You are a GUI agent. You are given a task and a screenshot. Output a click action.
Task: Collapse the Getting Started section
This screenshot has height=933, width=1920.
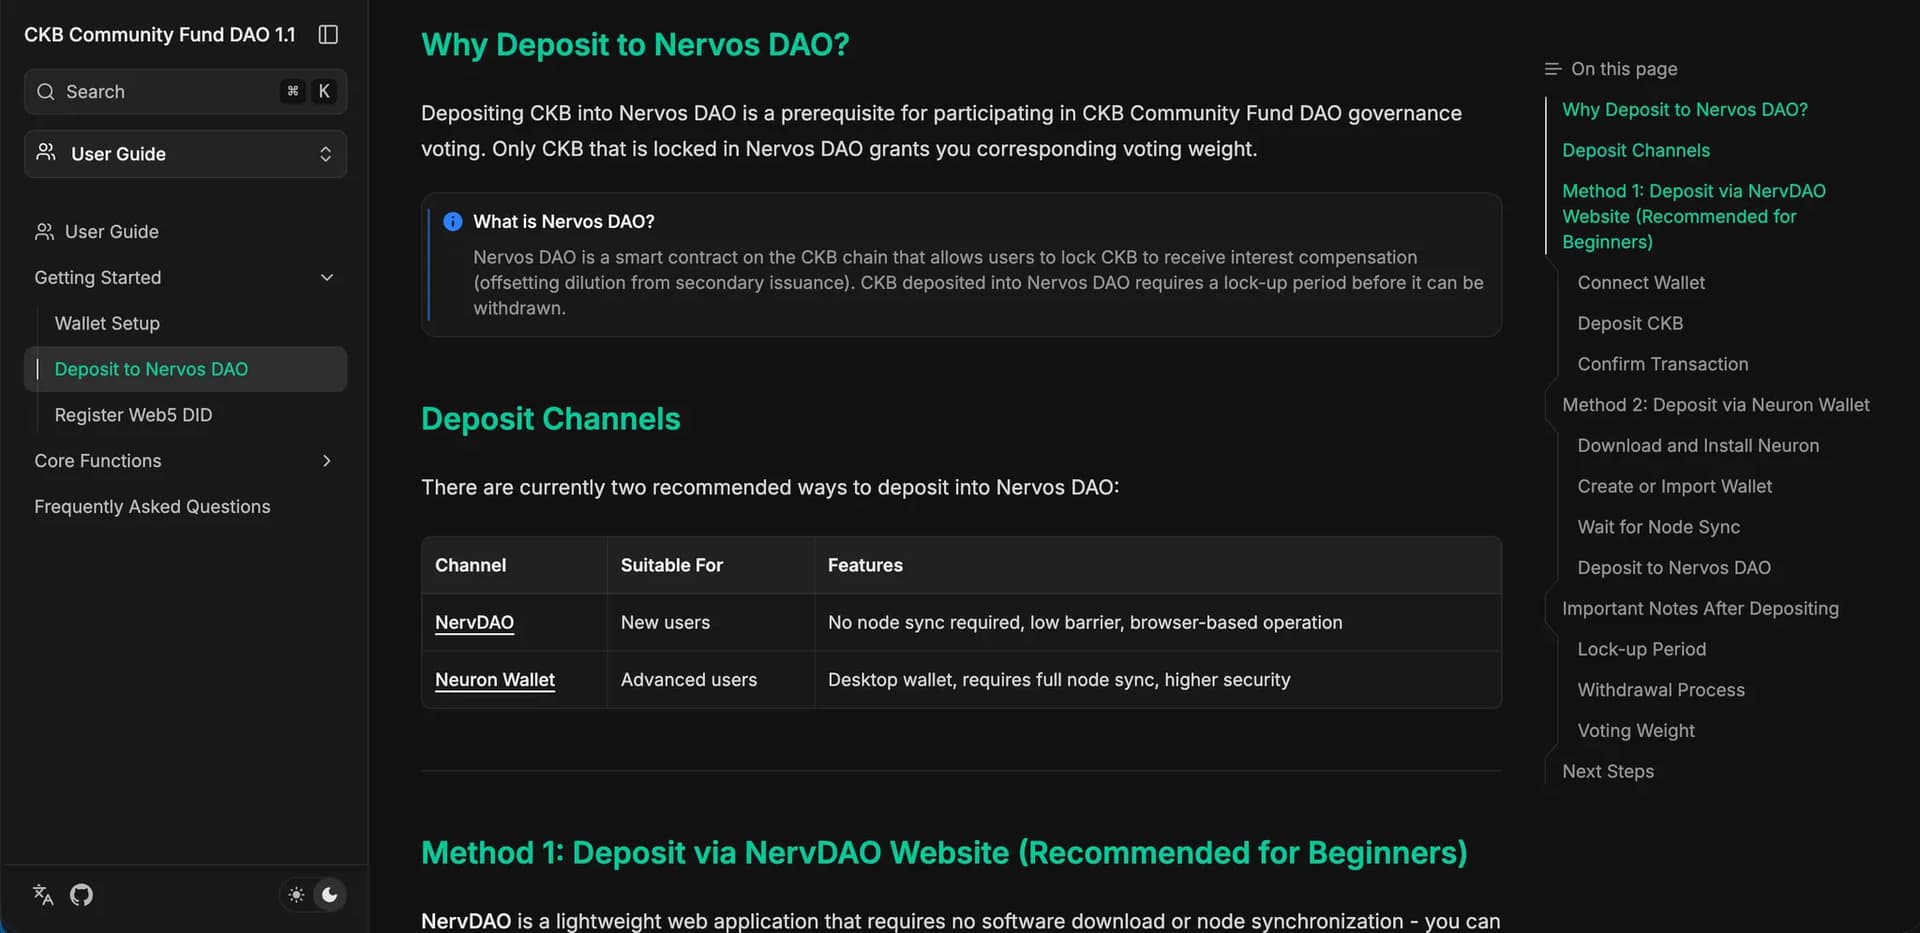point(326,278)
